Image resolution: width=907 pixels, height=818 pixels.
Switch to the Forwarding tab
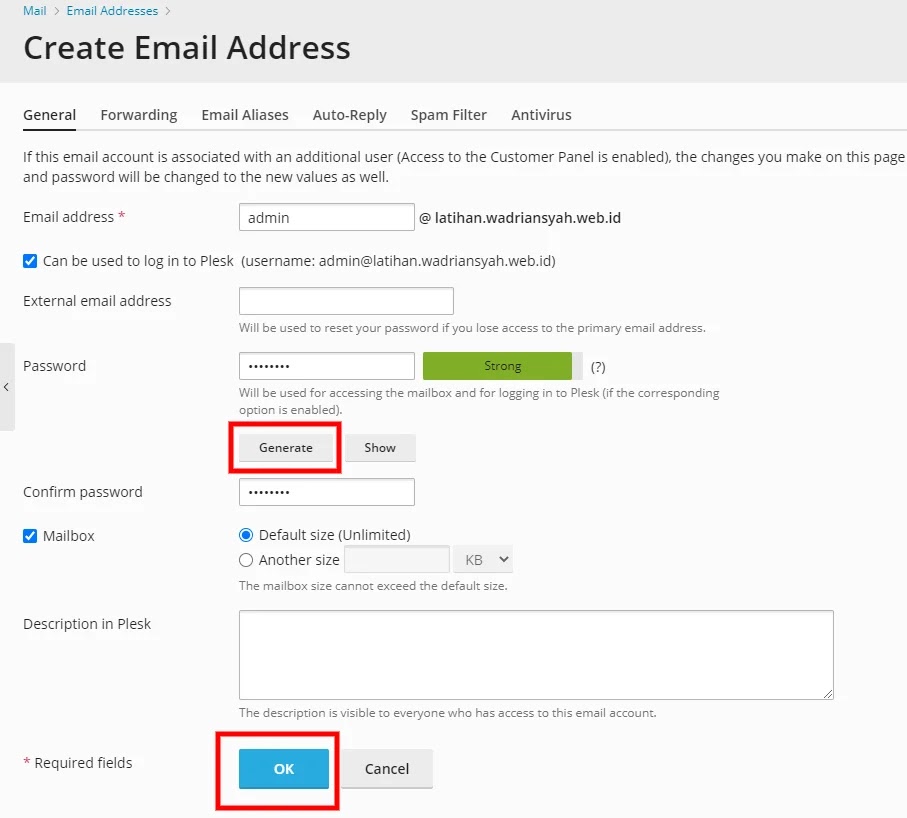139,115
